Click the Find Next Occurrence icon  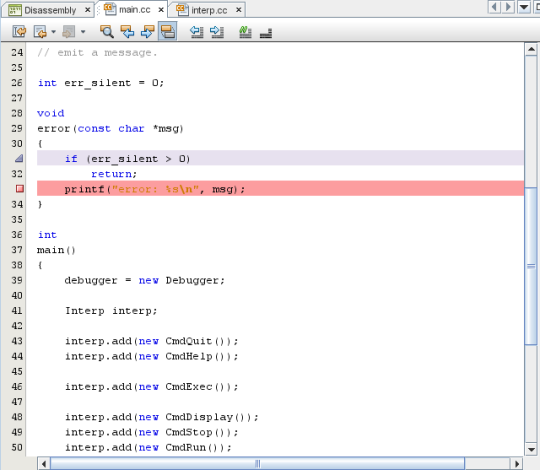147,32
